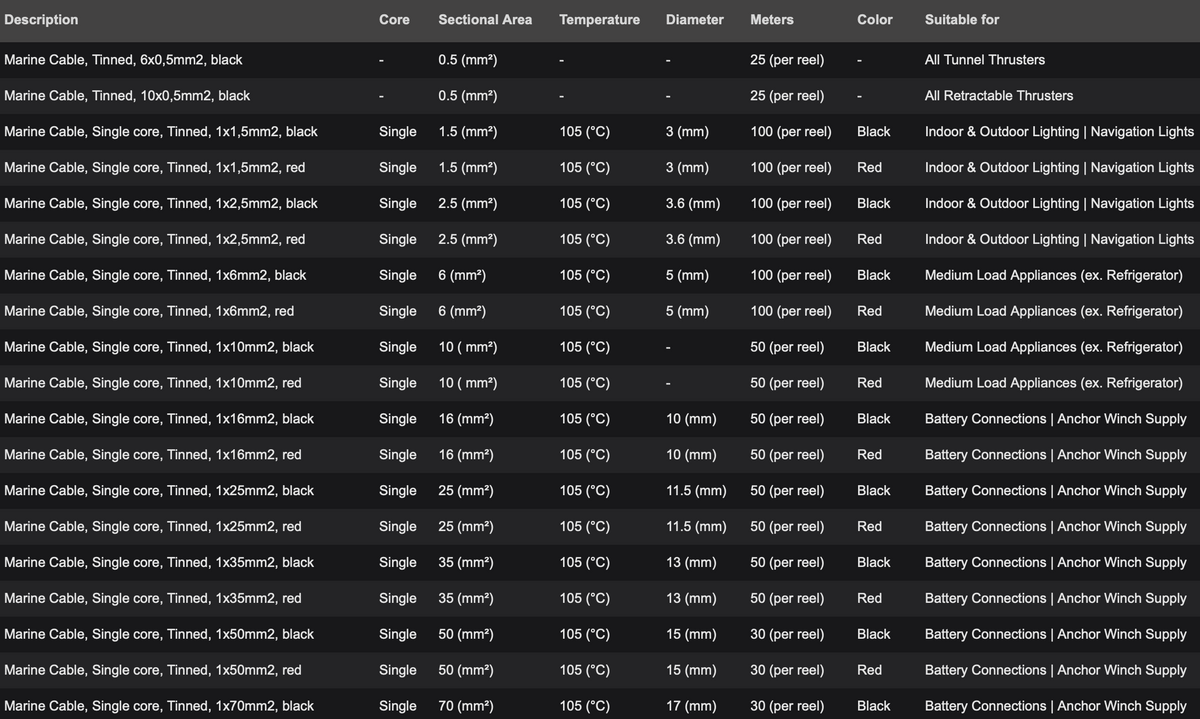This screenshot has height=719, width=1200.
Task: Select the Core column header
Action: (x=394, y=20)
